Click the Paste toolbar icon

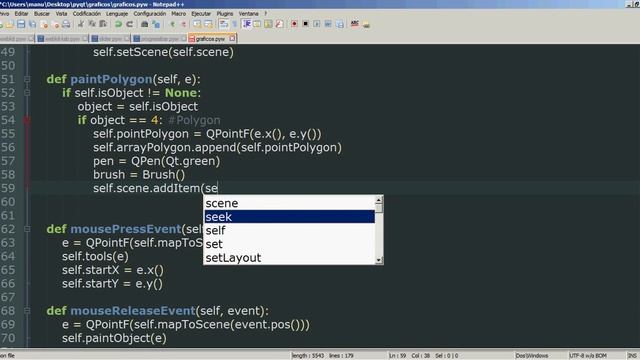103,24
